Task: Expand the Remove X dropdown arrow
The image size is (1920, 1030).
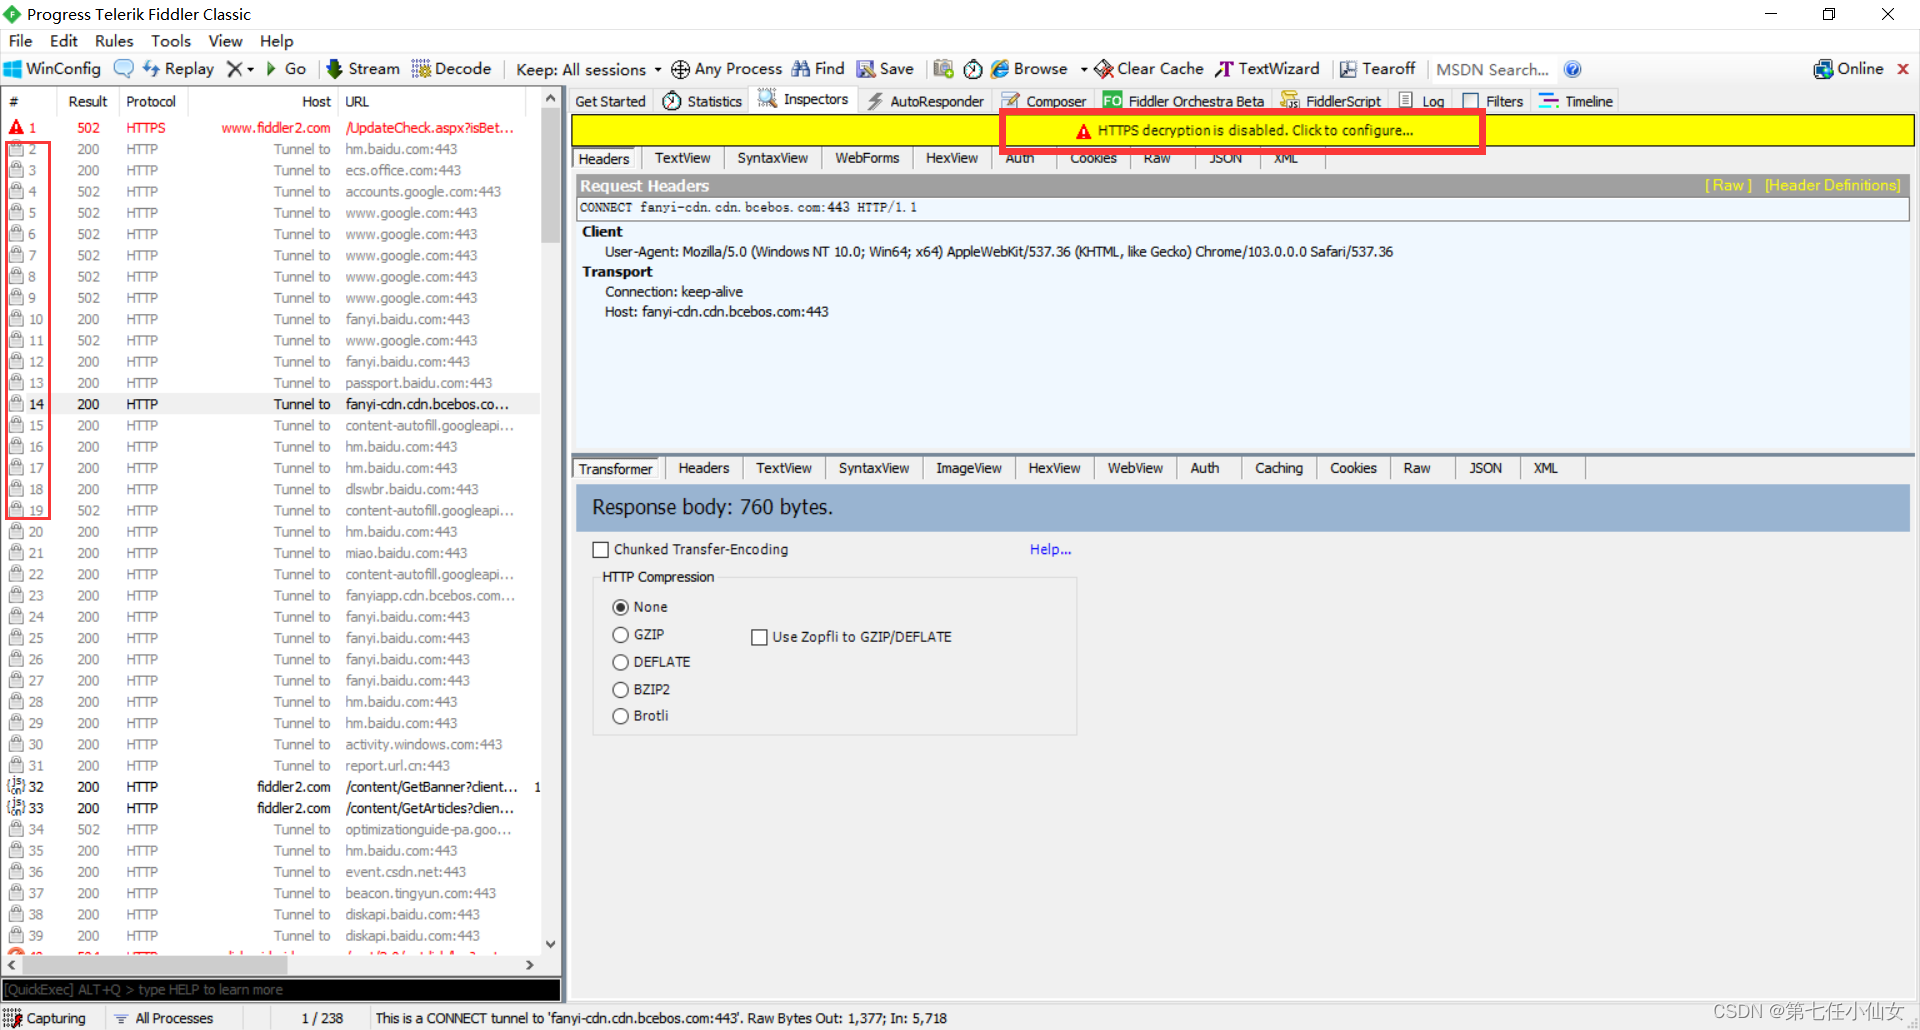Action: coord(250,69)
